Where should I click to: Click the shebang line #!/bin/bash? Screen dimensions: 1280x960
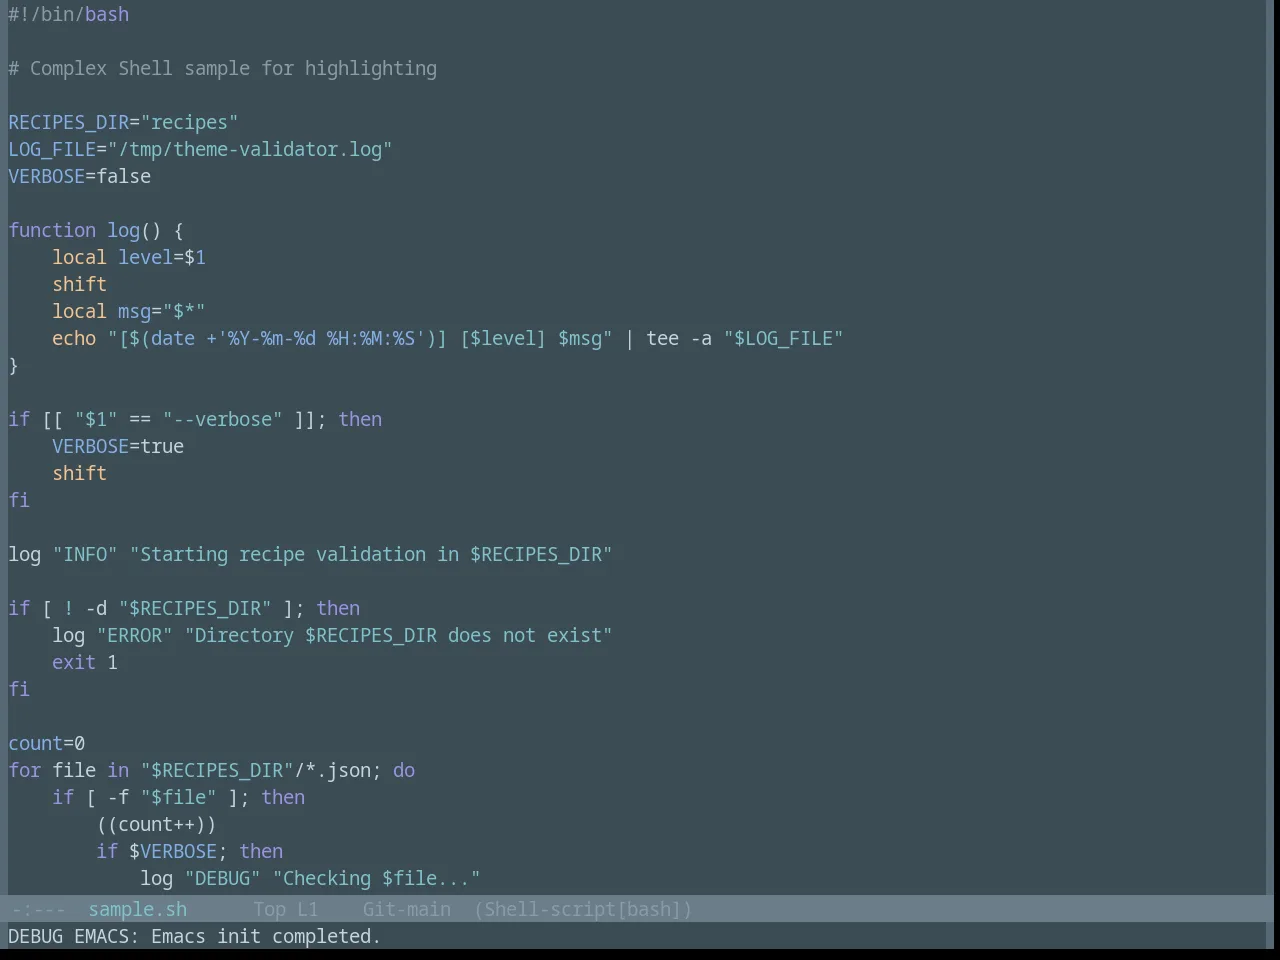[69, 14]
